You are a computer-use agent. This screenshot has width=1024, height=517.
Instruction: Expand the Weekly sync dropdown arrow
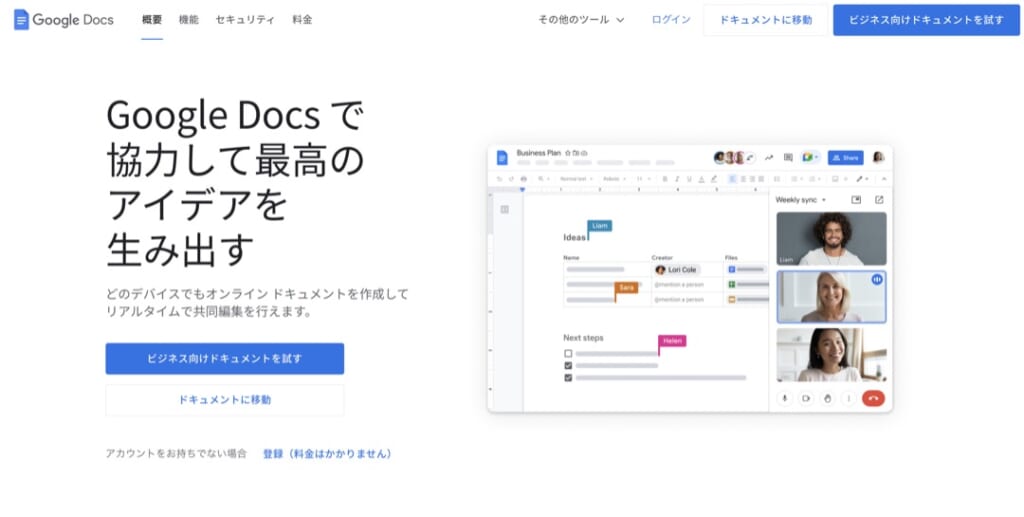point(824,200)
